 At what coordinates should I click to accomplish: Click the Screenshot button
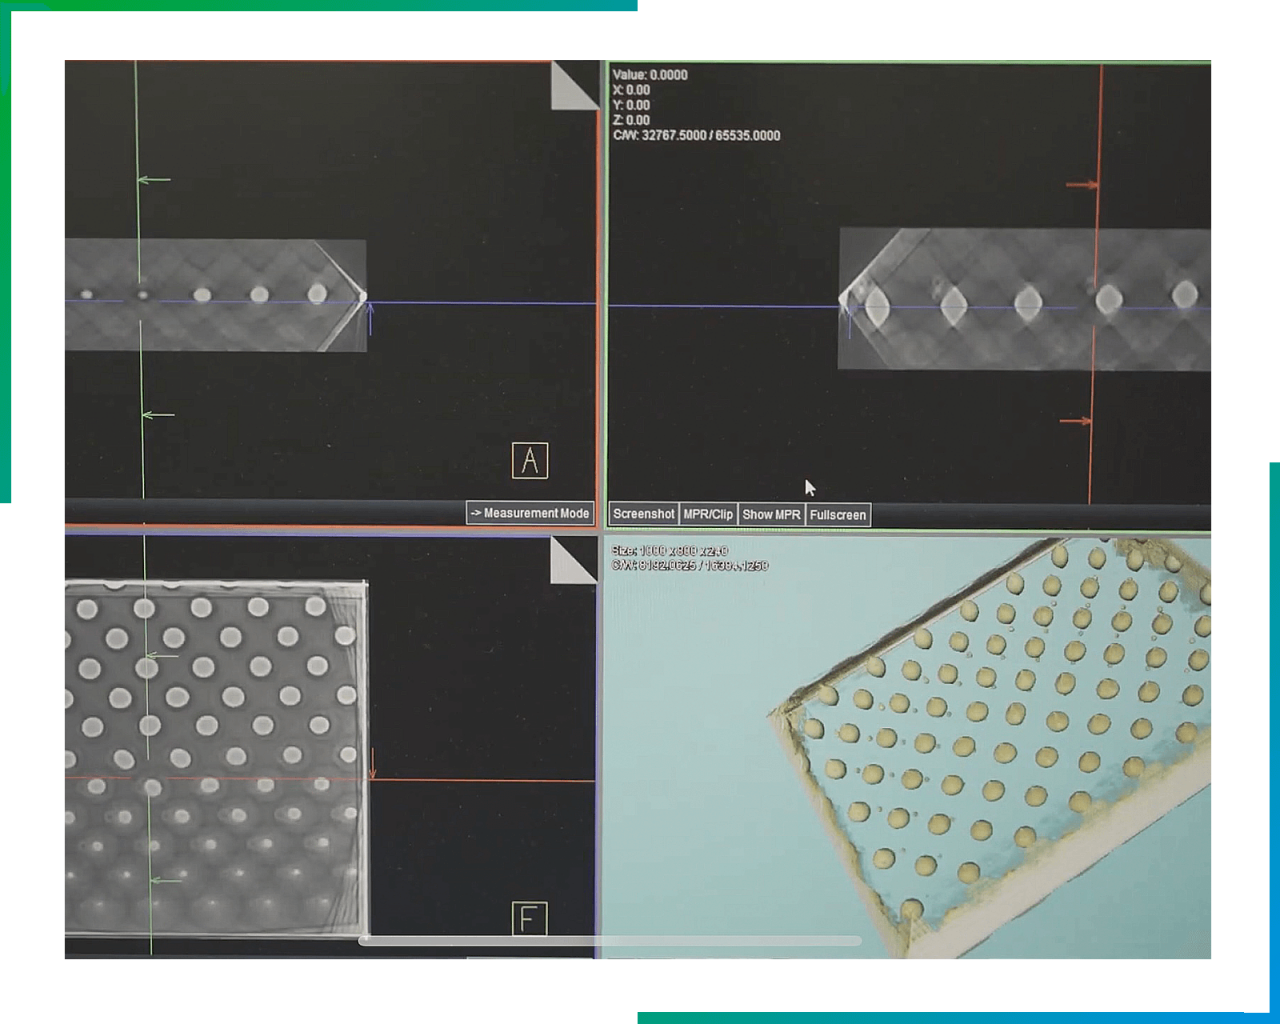pyautogui.click(x=645, y=514)
